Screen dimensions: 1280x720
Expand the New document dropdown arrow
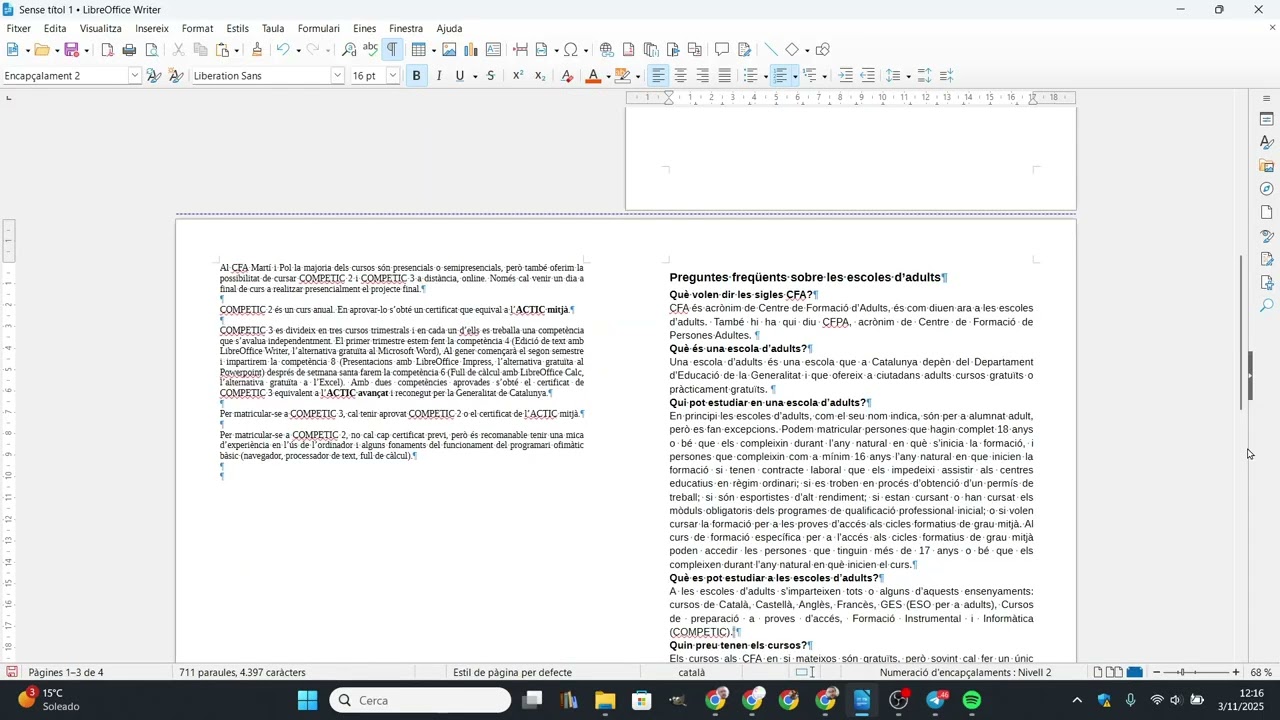pos(27,50)
